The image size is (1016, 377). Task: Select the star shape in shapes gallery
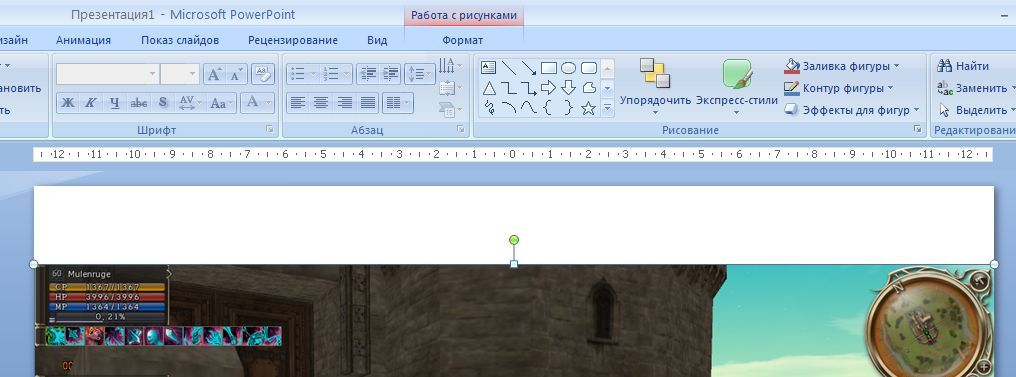coord(588,108)
